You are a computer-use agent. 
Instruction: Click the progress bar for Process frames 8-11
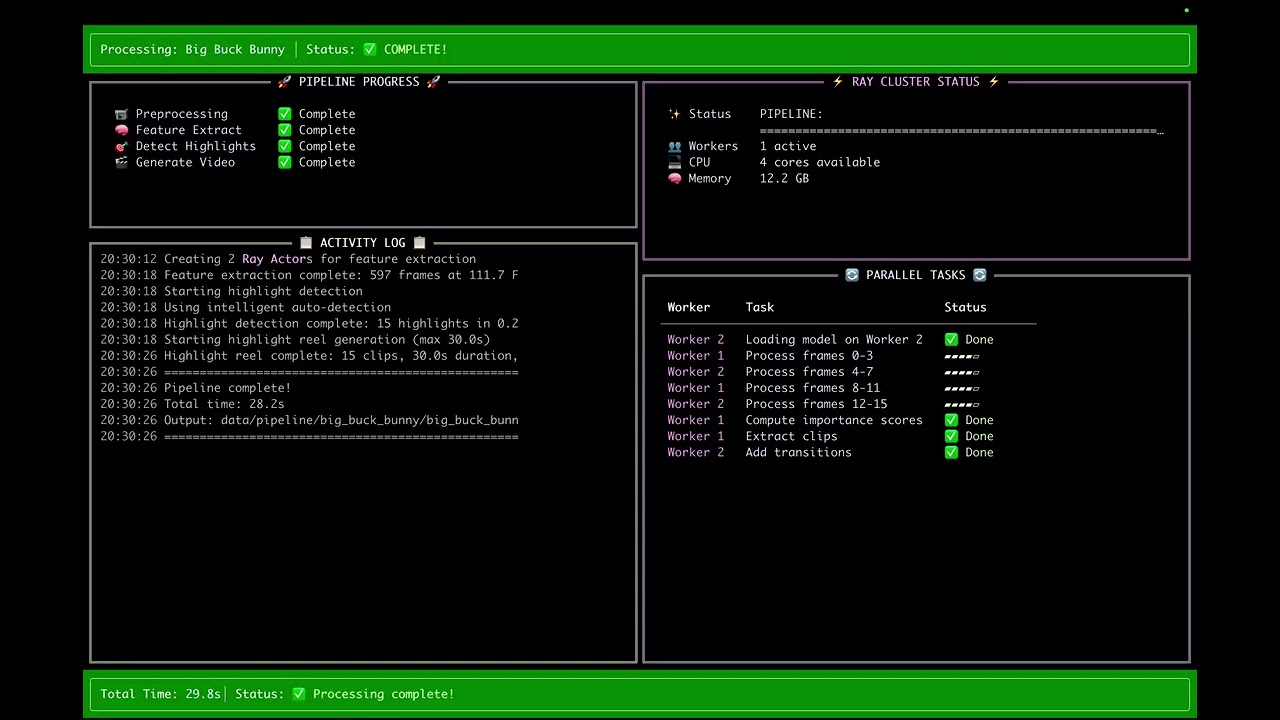pos(962,388)
